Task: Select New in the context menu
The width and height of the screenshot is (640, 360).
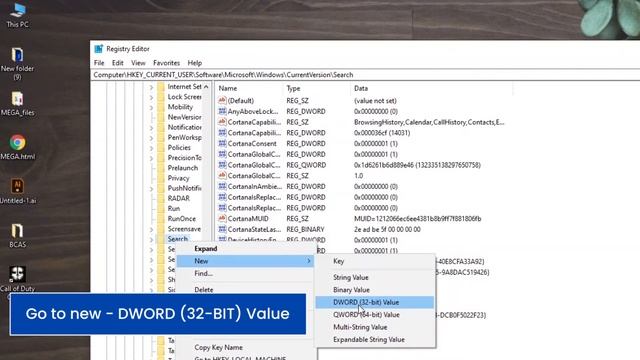Action: (x=245, y=261)
